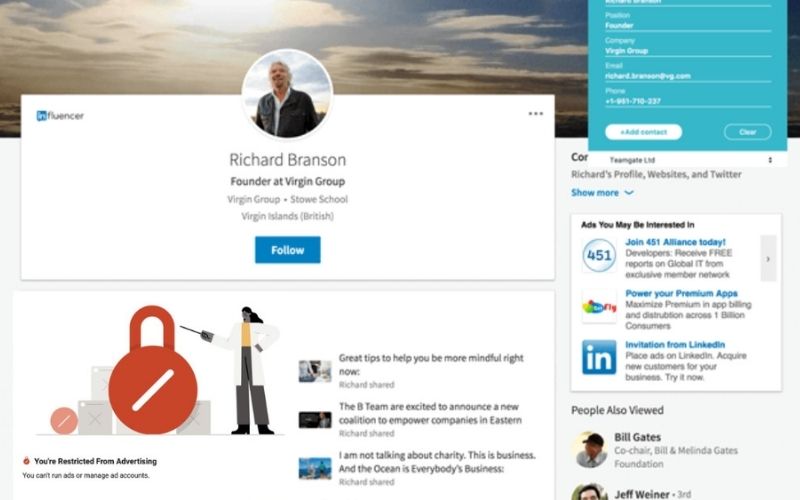
Task: Open Bill Gates' profile picture
Action: [591, 449]
